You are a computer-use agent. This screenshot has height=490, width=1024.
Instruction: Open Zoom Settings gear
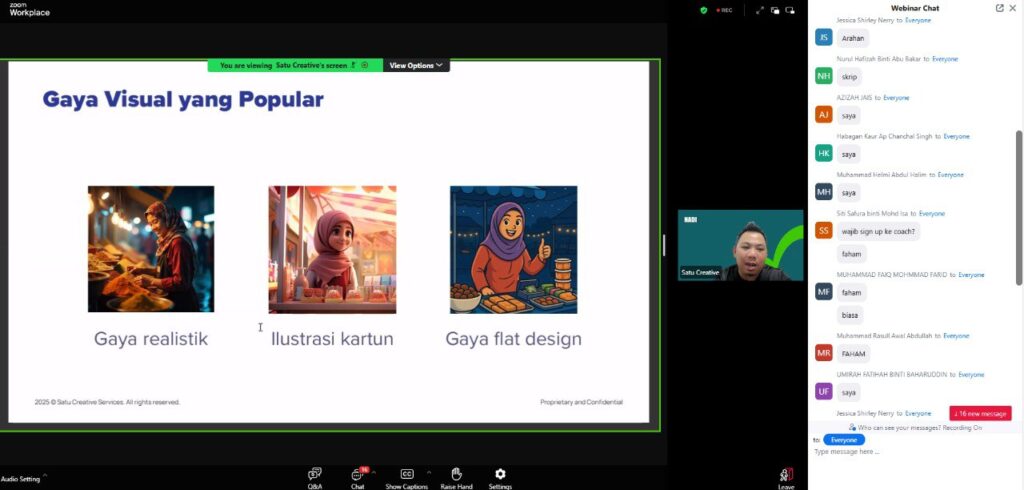pos(500,475)
